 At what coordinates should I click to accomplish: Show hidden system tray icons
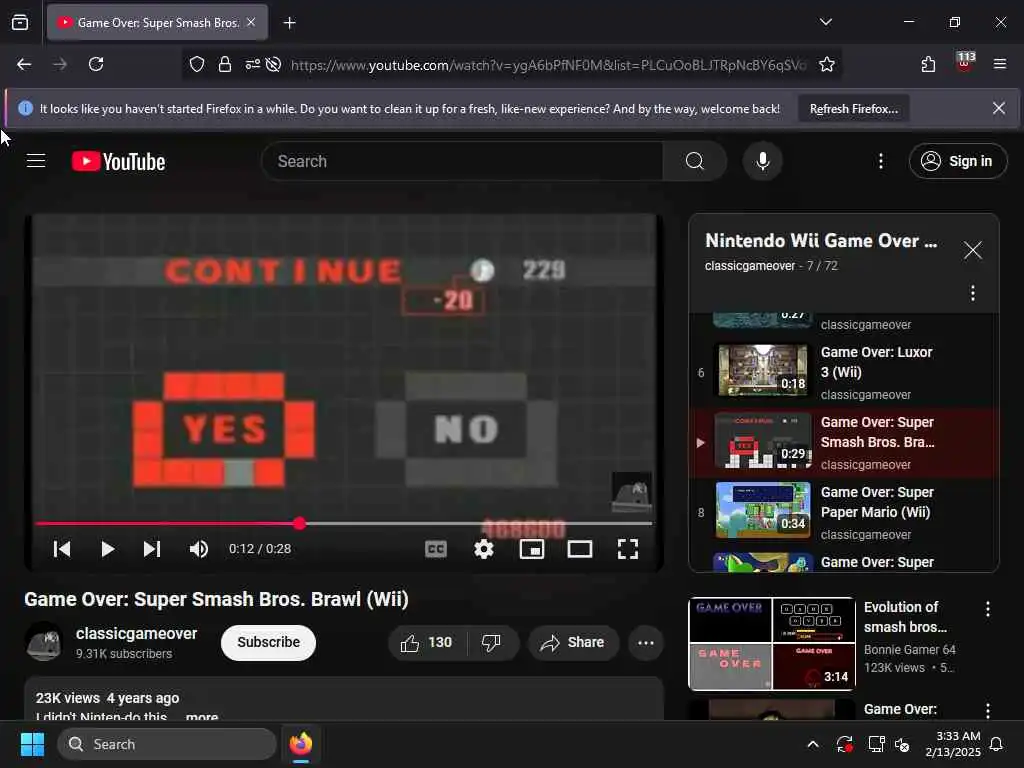(x=812, y=744)
